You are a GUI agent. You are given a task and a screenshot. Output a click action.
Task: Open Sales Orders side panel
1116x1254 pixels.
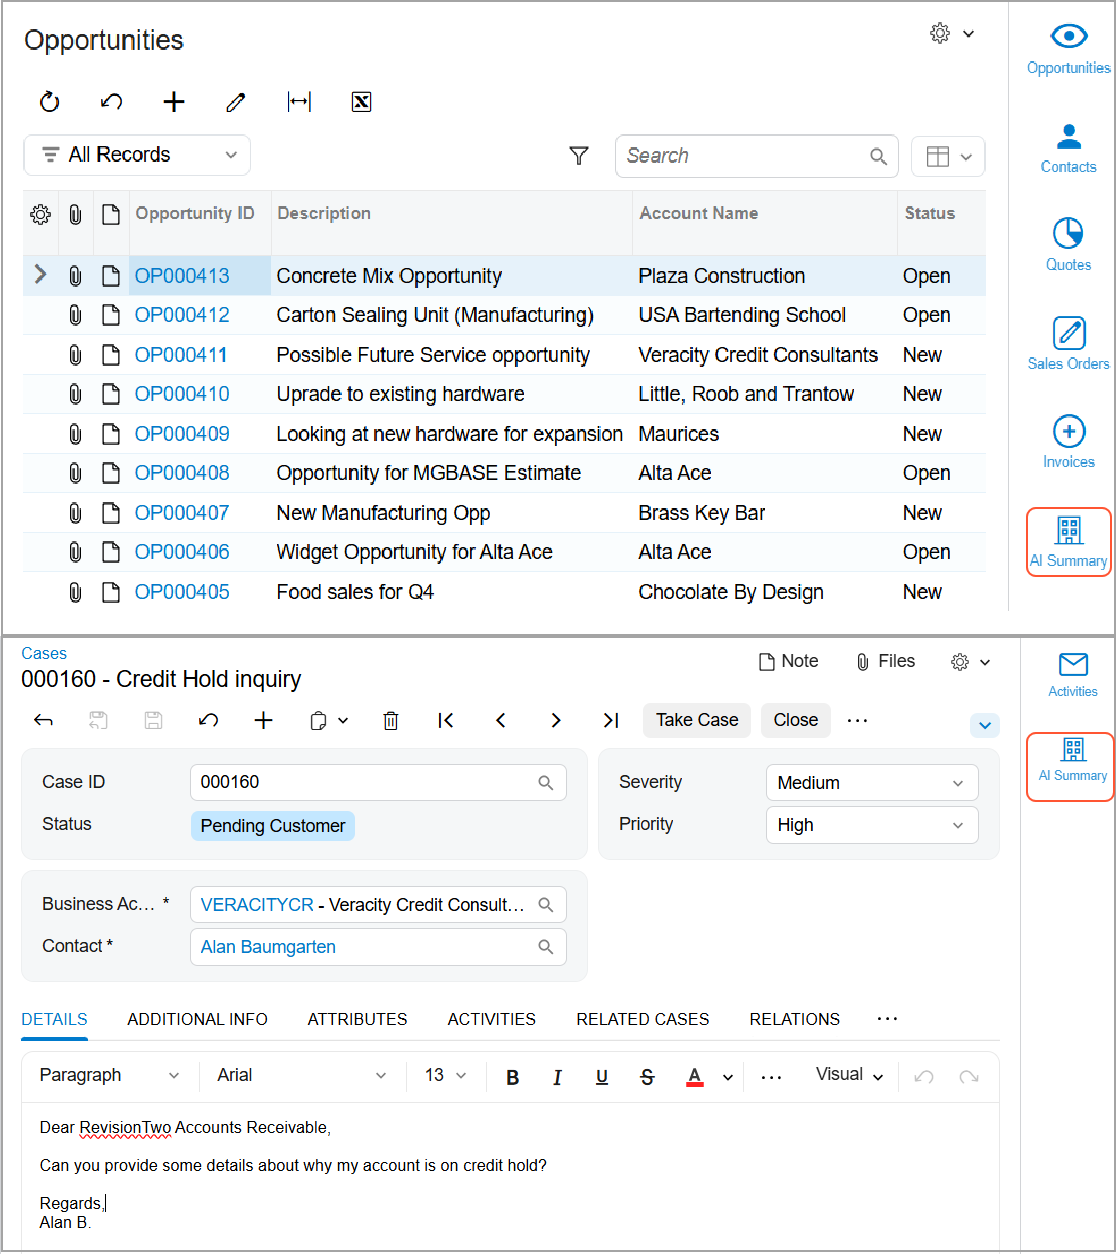pos(1068,344)
